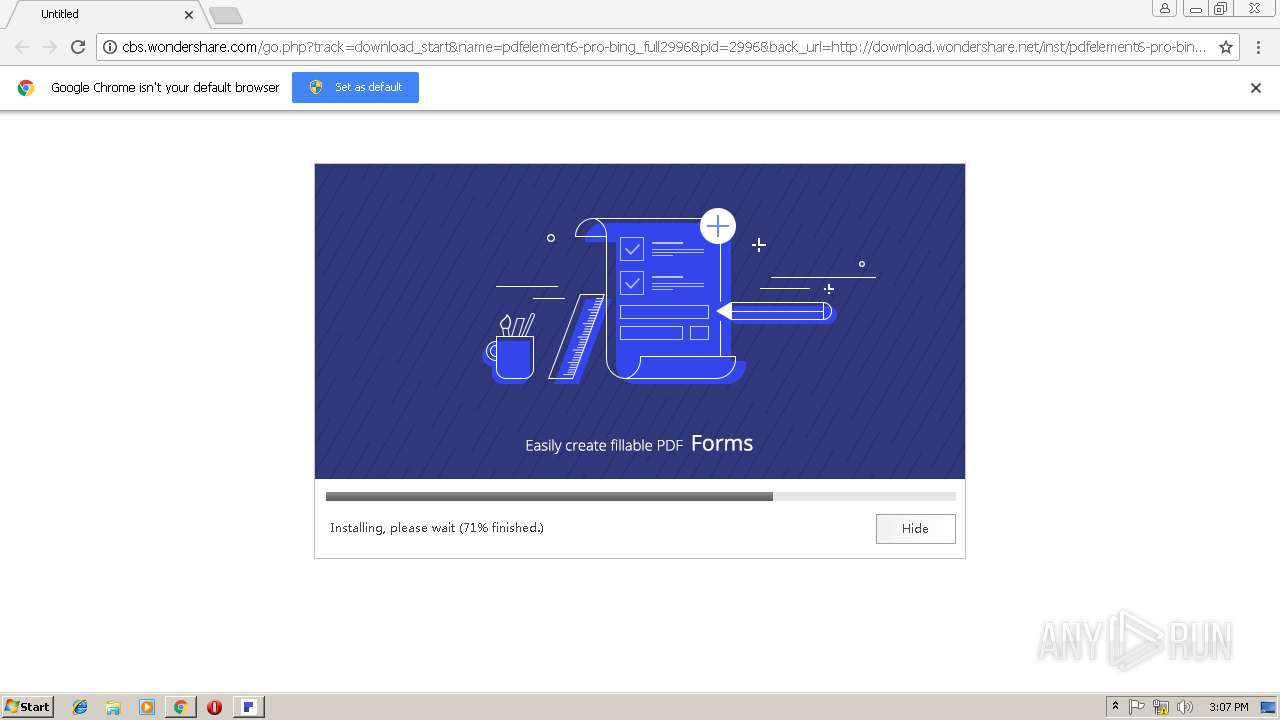Switch to Chrome in taskbar

(180, 707)
